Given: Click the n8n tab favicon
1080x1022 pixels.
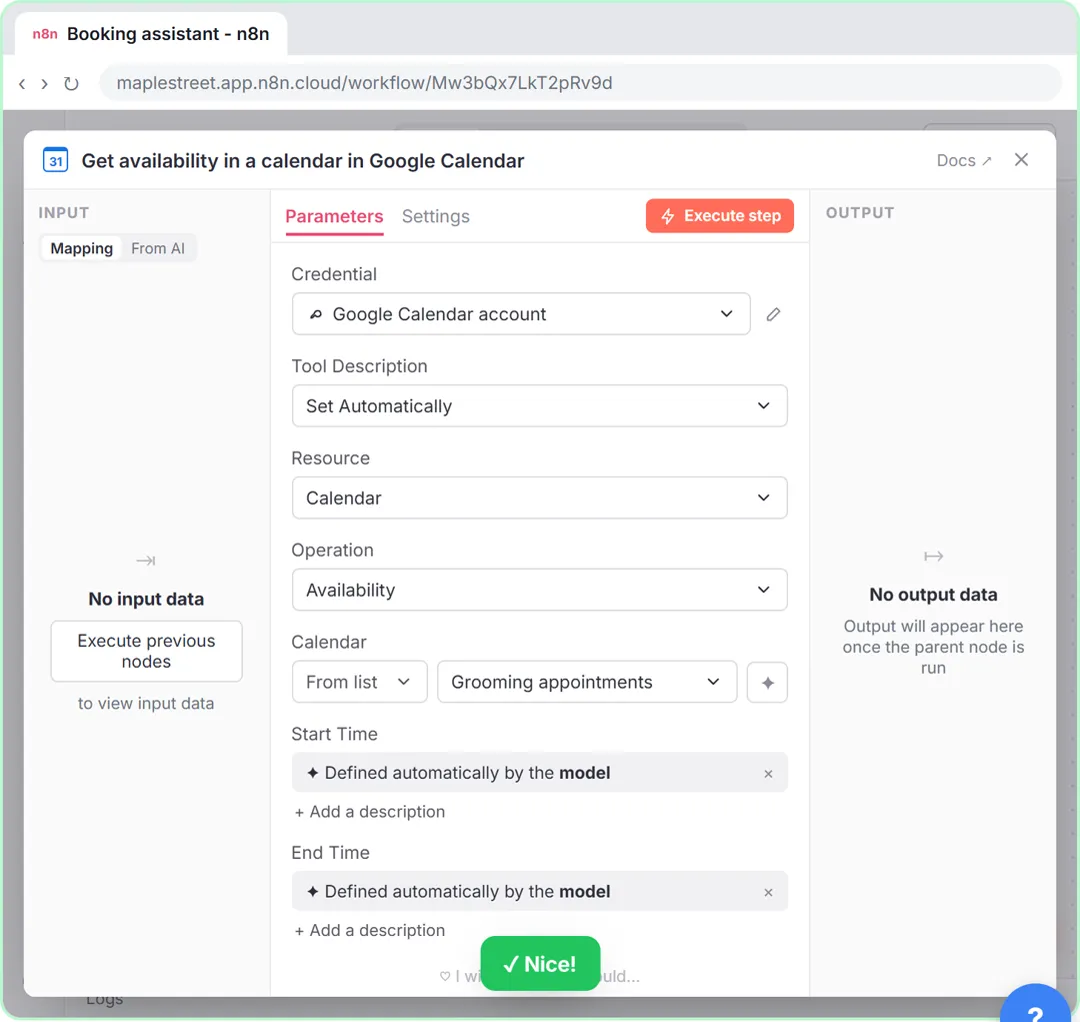Looking at the screenshot, I should [45, 34].
